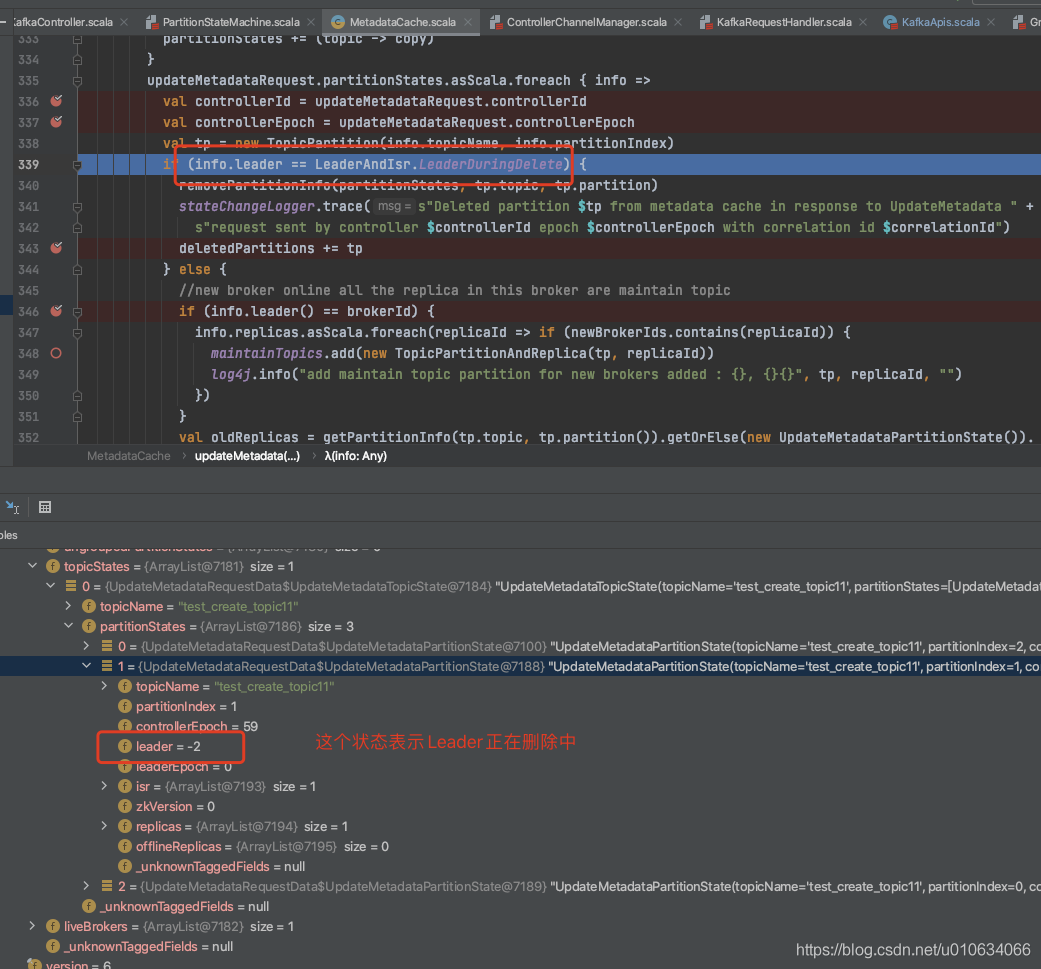Close the PartitionStateMachine.scala tab
This screenshot has height=969, width=1041.
tap(311, 22)
